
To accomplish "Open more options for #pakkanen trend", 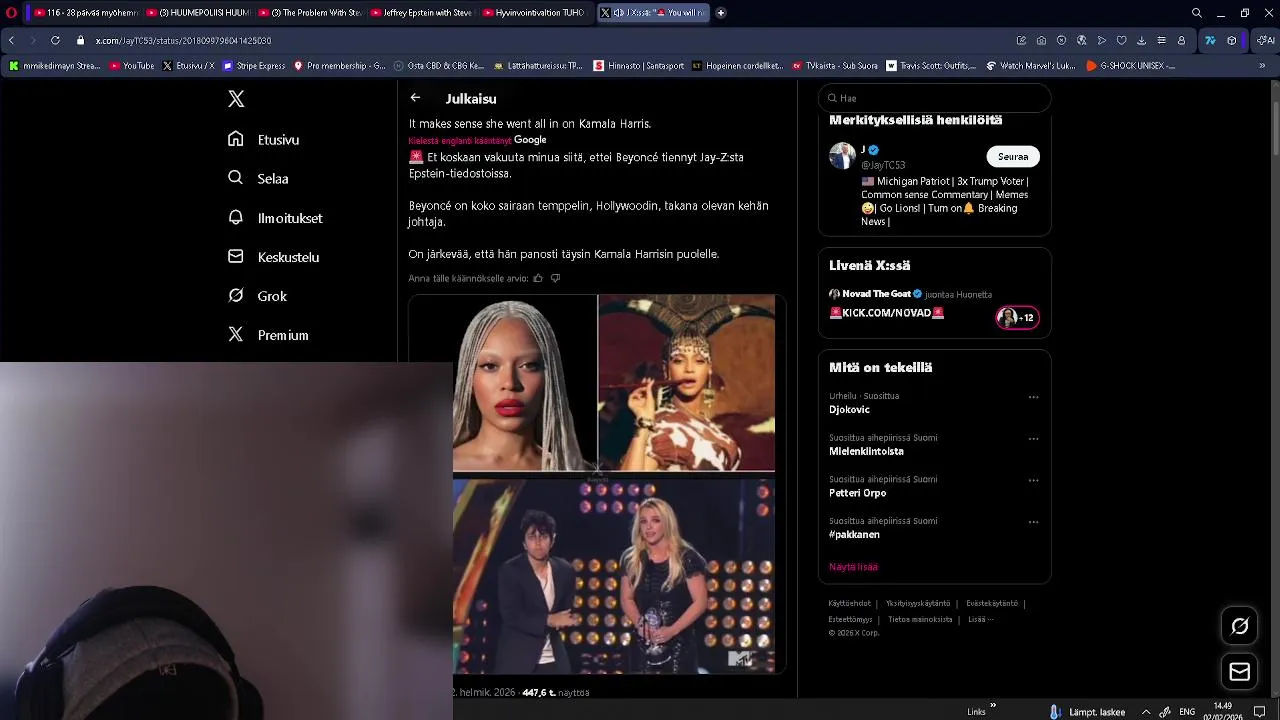I will (1034, 522).
